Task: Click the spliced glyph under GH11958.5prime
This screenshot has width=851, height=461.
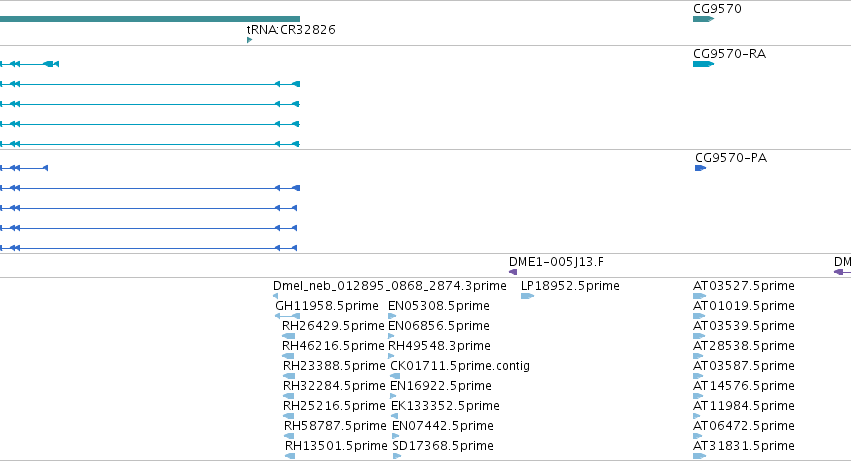Action: click(x=288, y=316)
